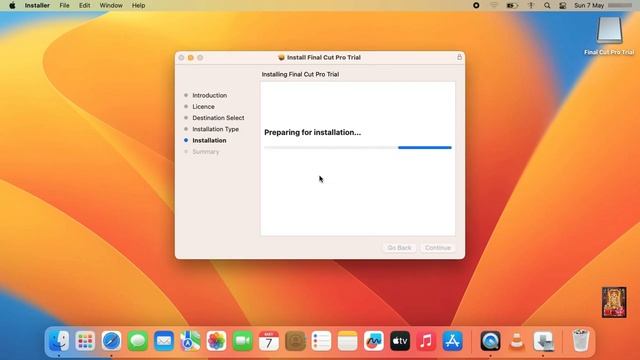Open the Edit menu
The image size is (640, 360).
[x=84, y=5]
